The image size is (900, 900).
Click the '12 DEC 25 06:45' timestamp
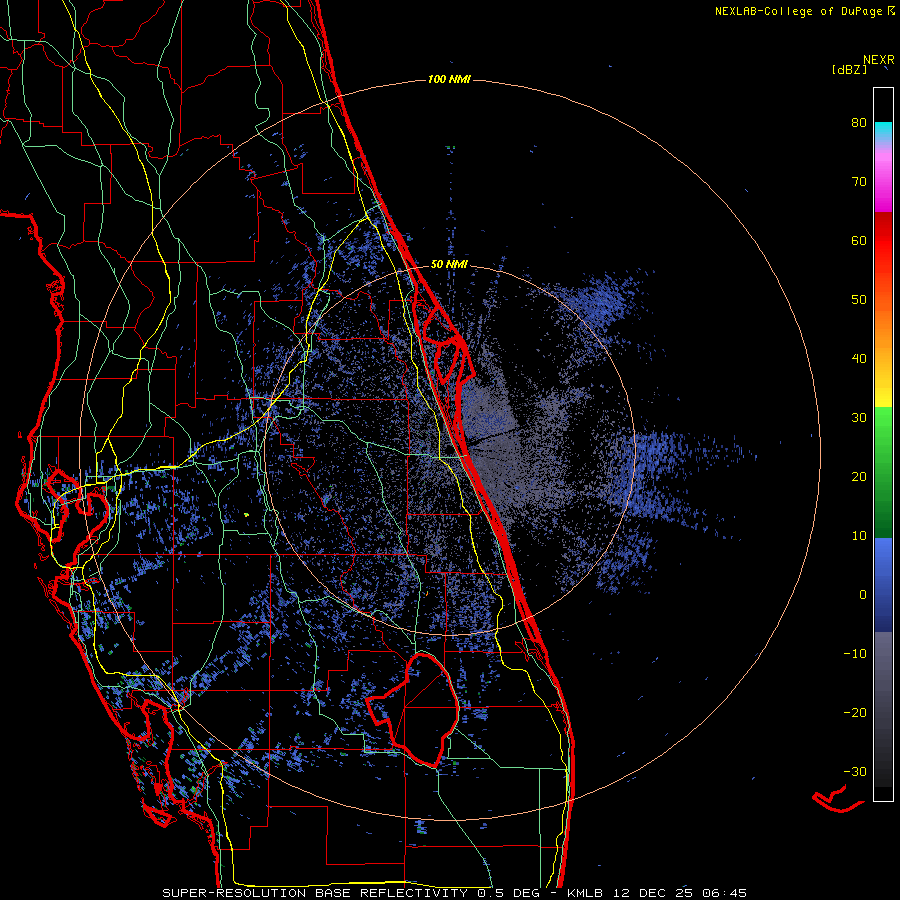pos(678,893)
